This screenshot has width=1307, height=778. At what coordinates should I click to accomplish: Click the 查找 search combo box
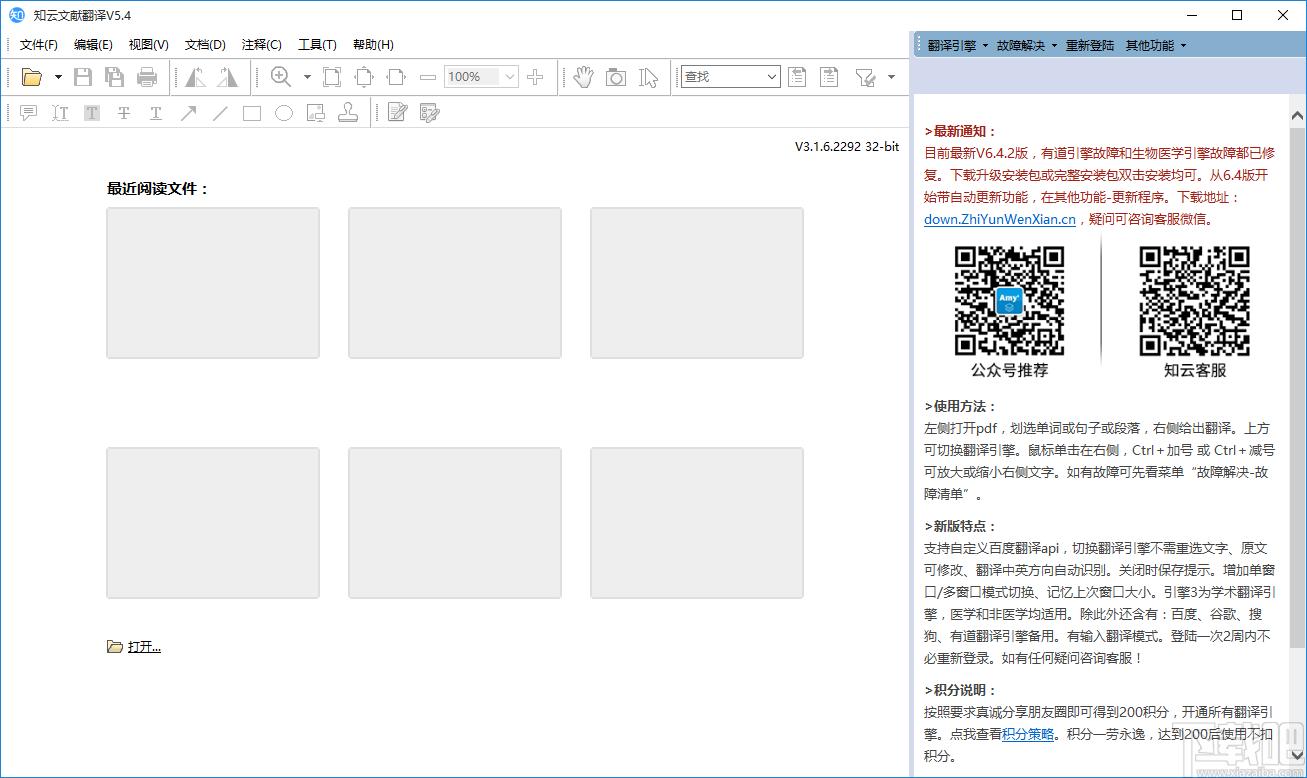click(x=729, y=77)
